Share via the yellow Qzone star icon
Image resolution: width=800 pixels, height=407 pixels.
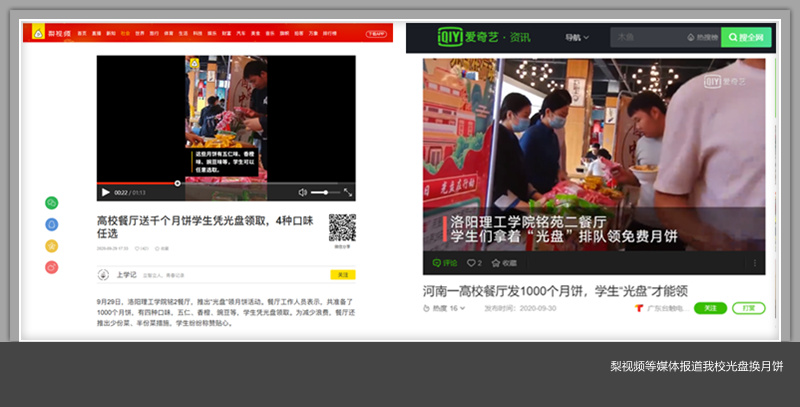52,246
